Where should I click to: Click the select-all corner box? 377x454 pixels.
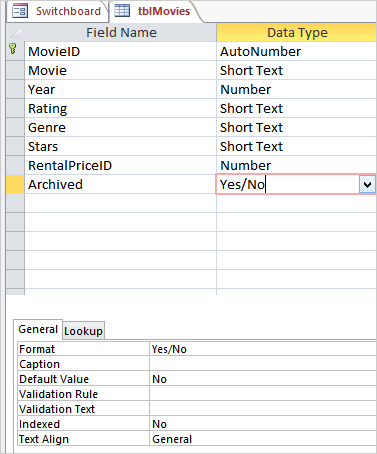point(15,32)
